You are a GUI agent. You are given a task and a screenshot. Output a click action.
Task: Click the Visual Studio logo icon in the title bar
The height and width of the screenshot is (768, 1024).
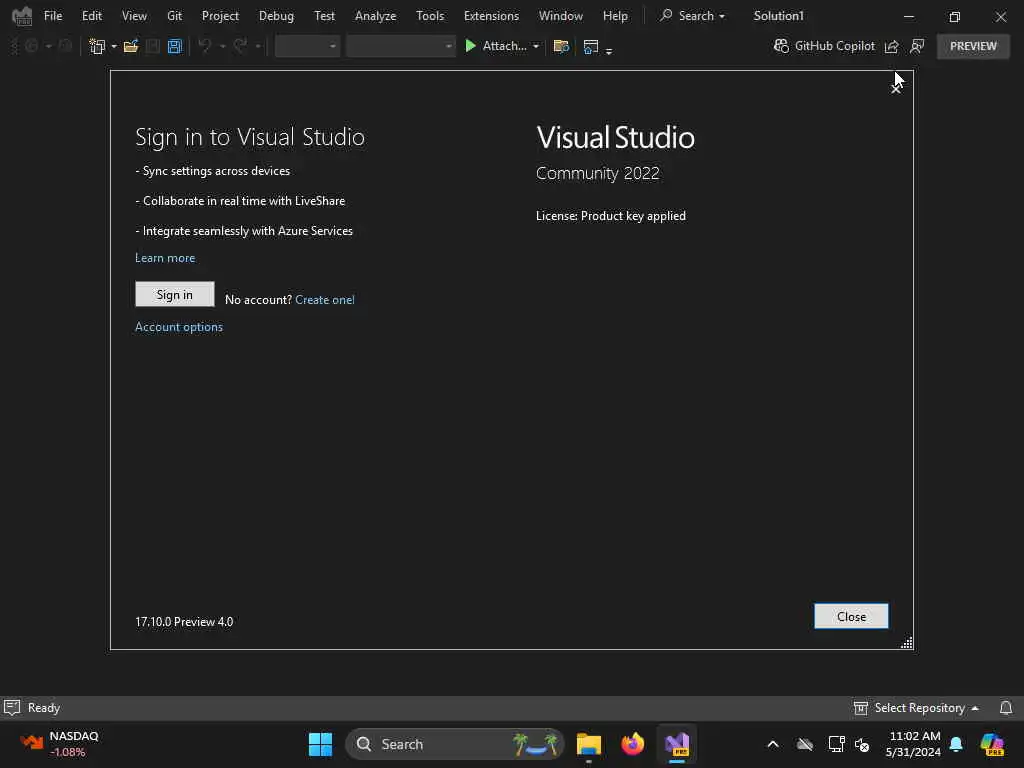(22, 16)
